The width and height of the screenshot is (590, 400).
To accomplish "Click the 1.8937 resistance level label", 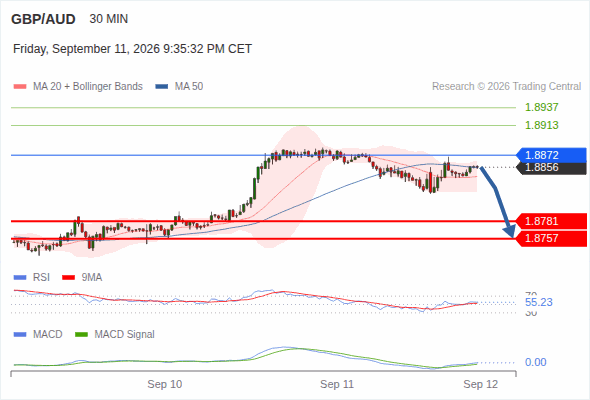I will 541,107.
